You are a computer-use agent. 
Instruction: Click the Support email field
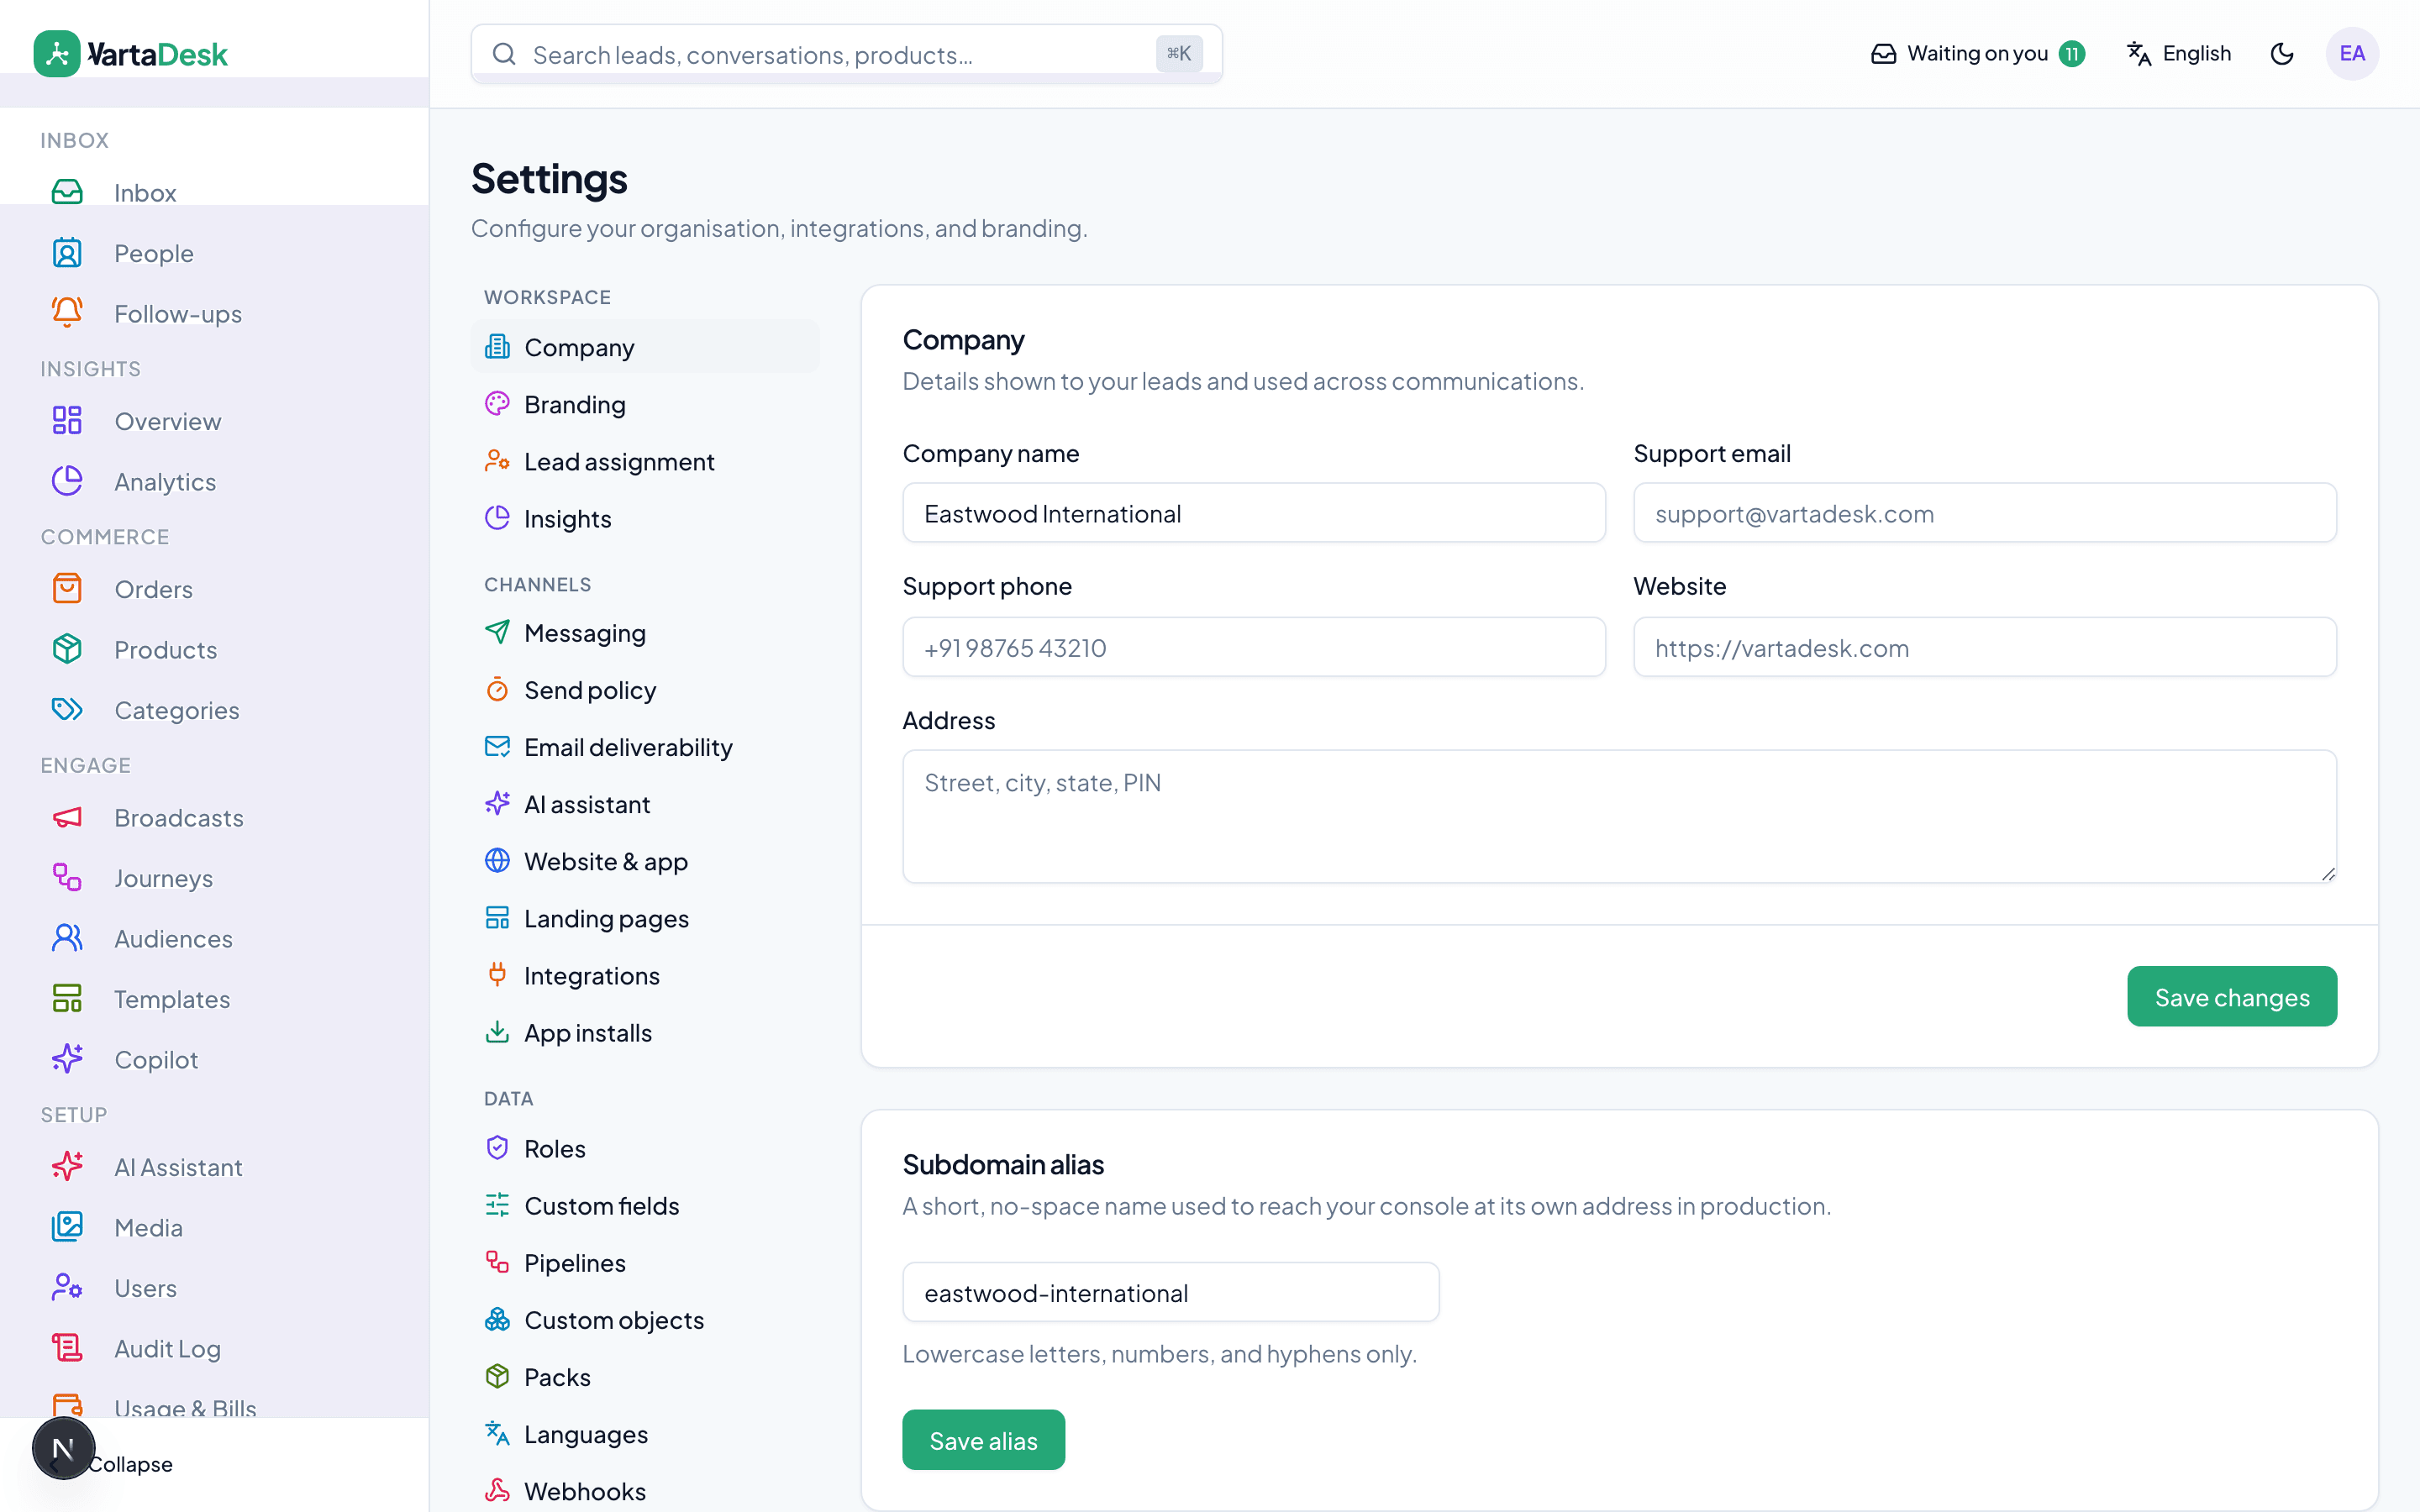click(x=1984, y=513)
